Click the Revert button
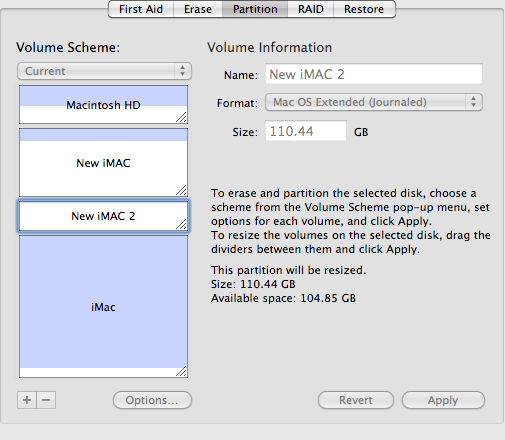 (356, 400)
